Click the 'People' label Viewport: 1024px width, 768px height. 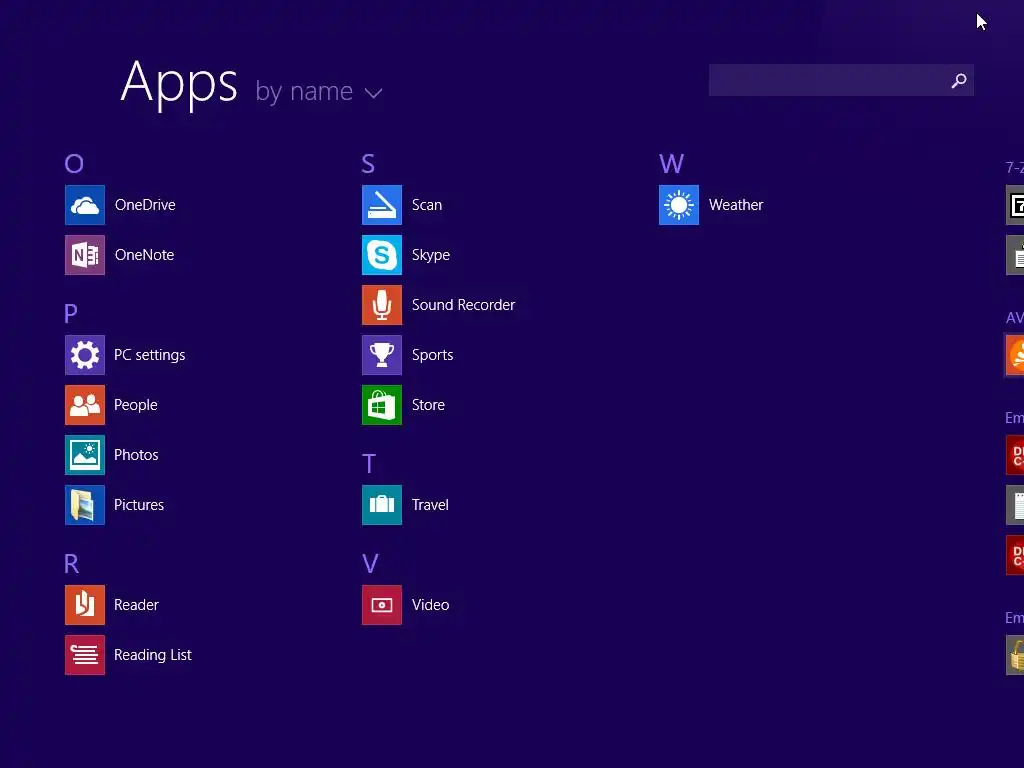(136, 405)
